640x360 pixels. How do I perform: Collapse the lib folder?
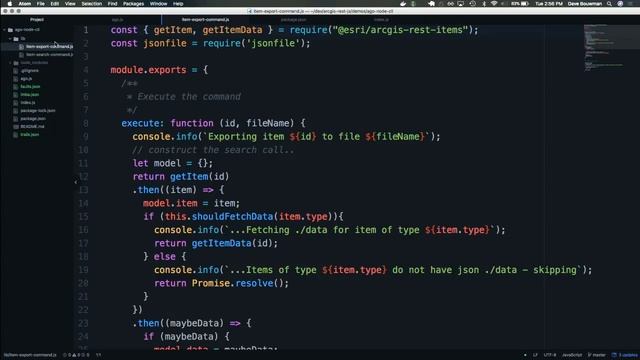tap(10, 39)
